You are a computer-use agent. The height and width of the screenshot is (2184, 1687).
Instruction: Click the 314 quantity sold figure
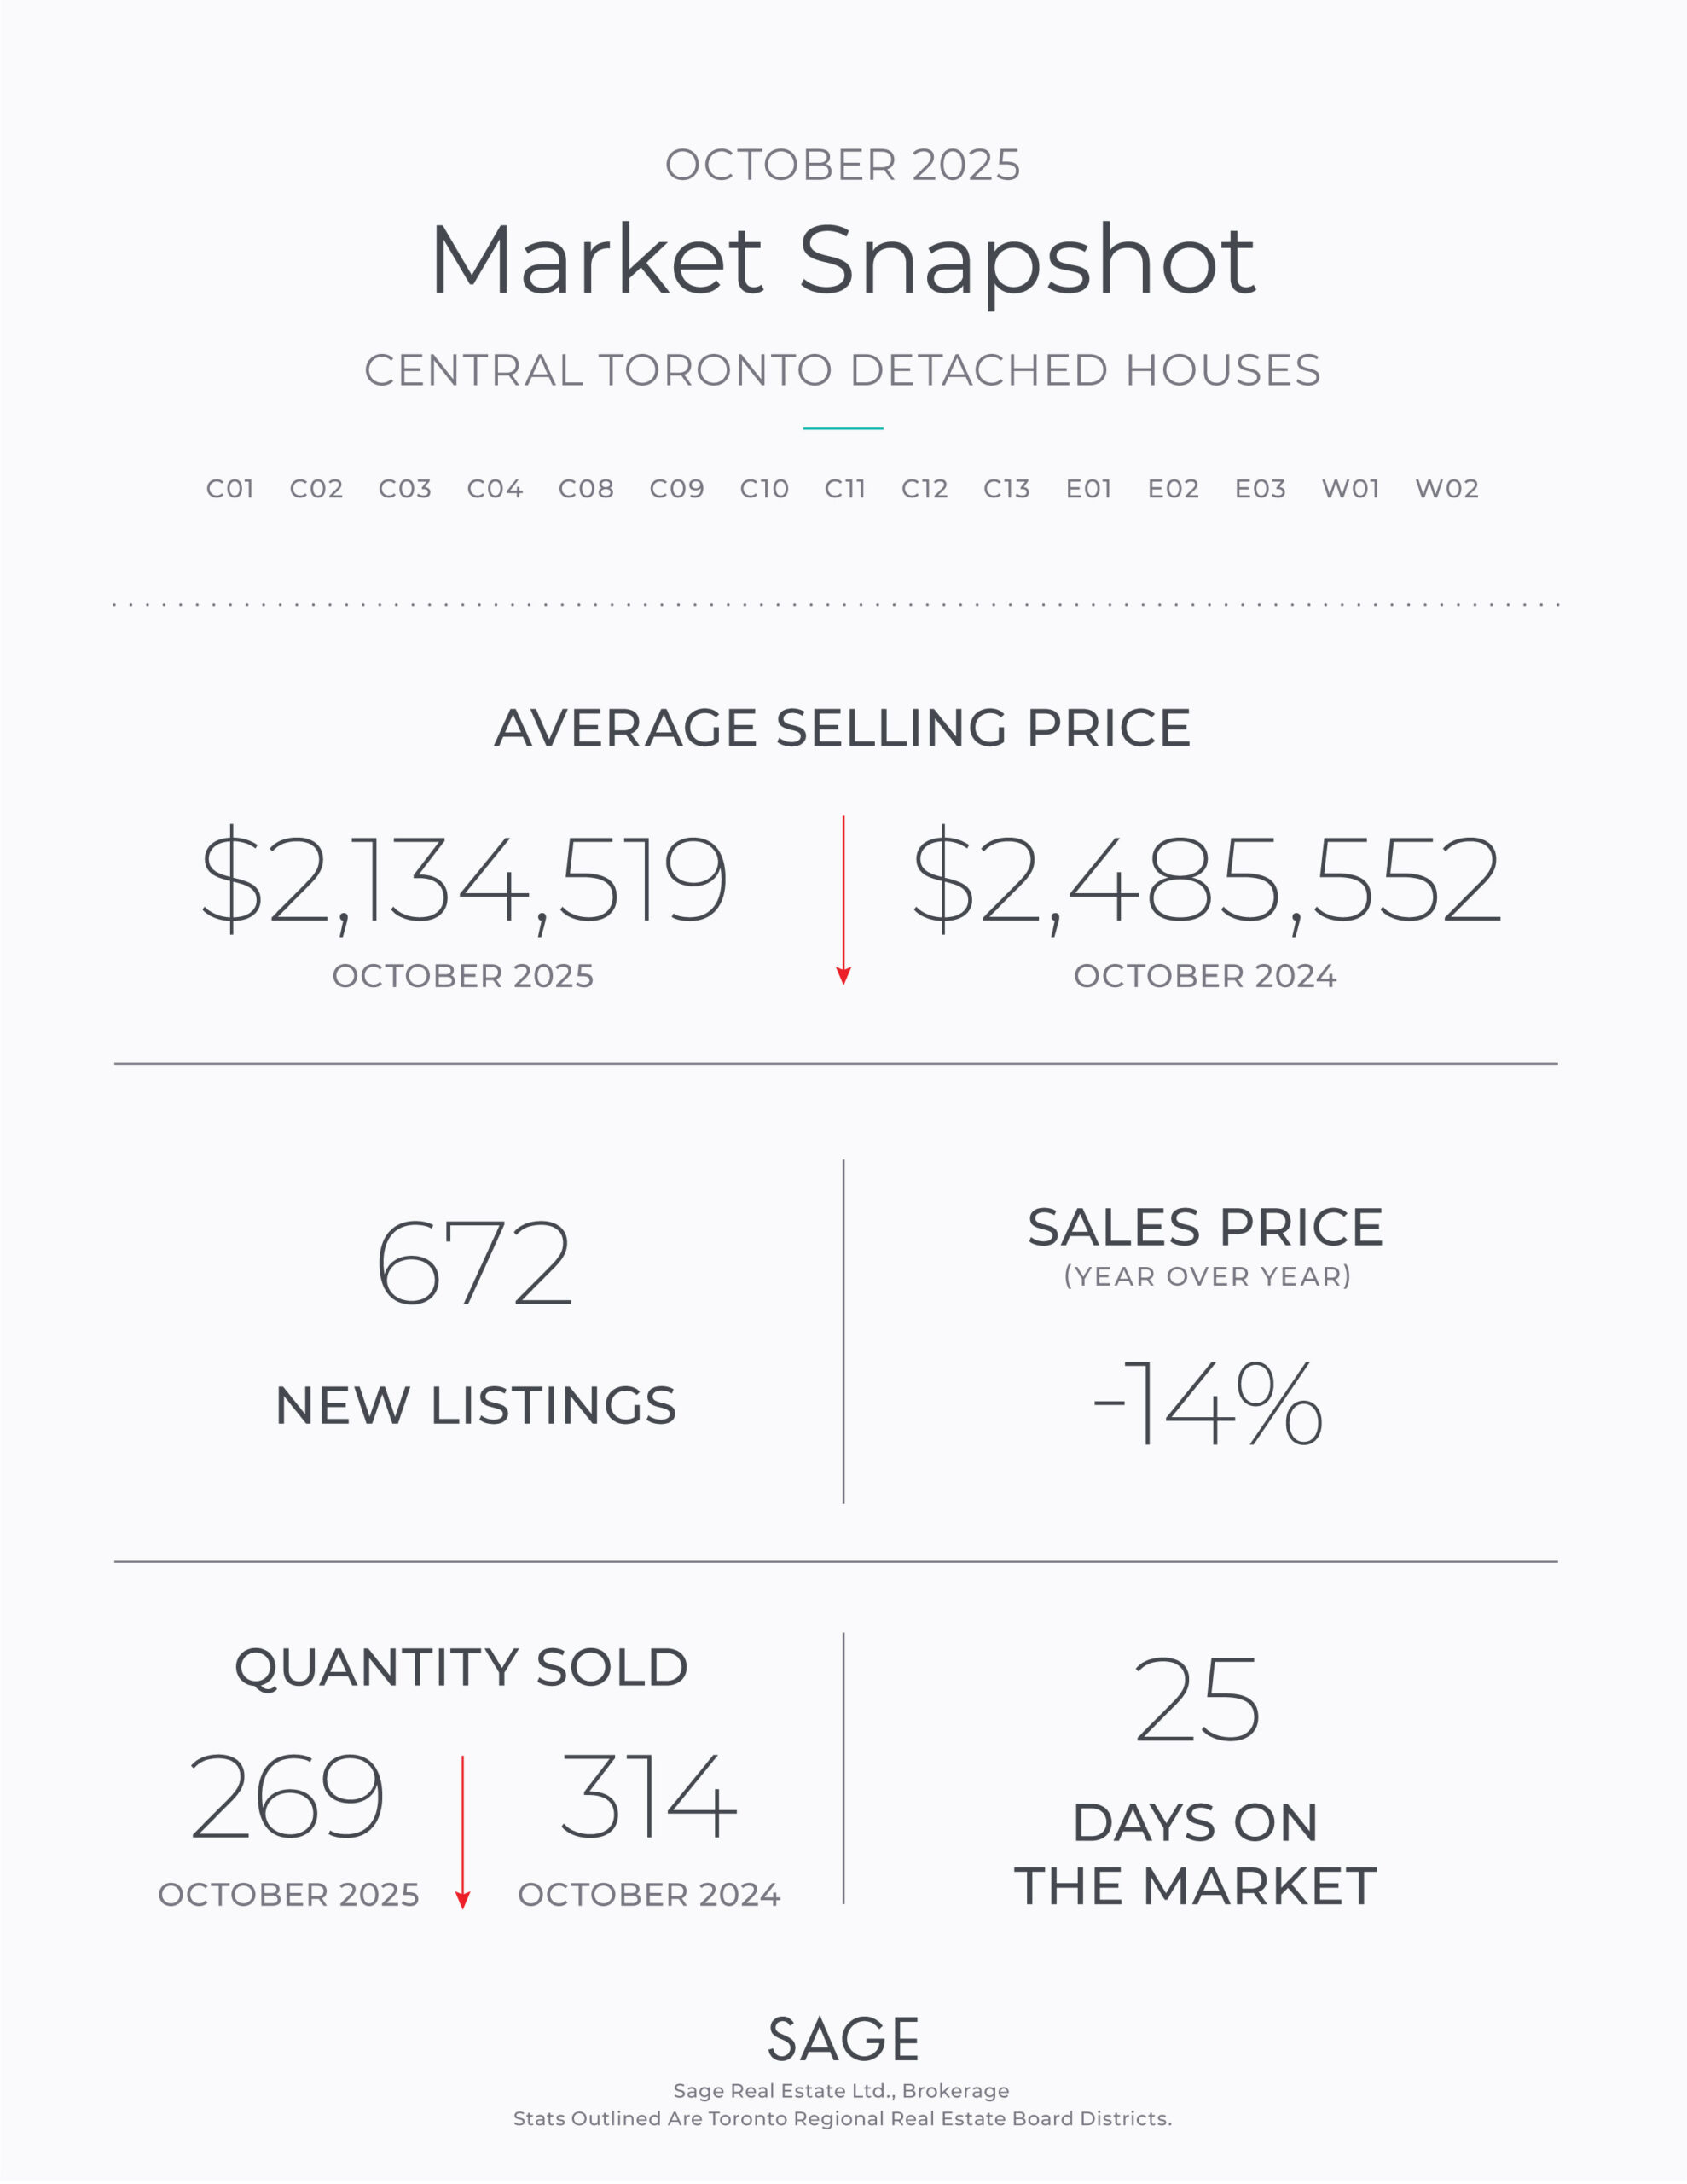(648, 1797)
